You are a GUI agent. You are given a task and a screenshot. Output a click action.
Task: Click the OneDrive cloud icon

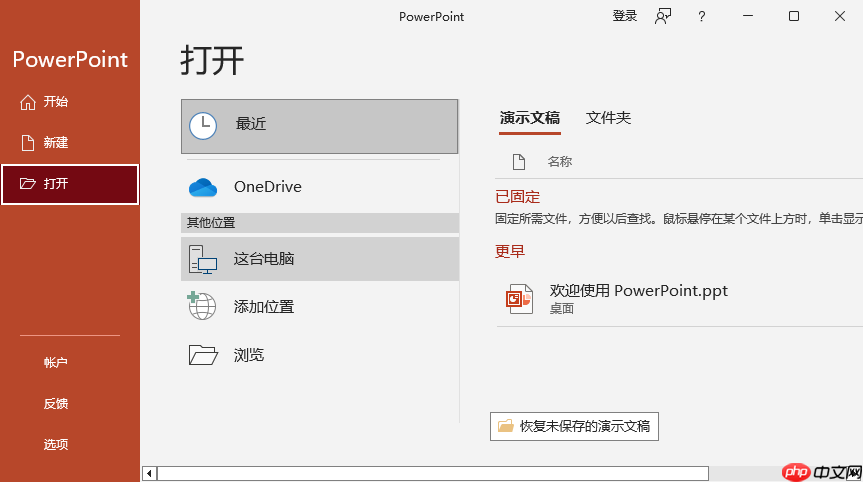pos(203,188)
